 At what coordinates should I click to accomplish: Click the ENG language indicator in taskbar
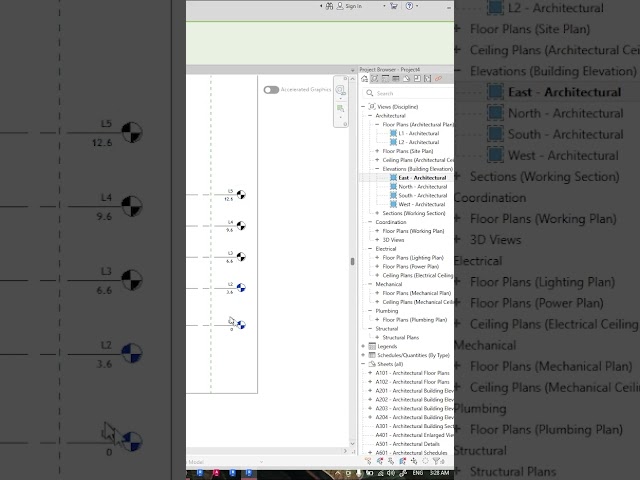click(x=418, y=473)
